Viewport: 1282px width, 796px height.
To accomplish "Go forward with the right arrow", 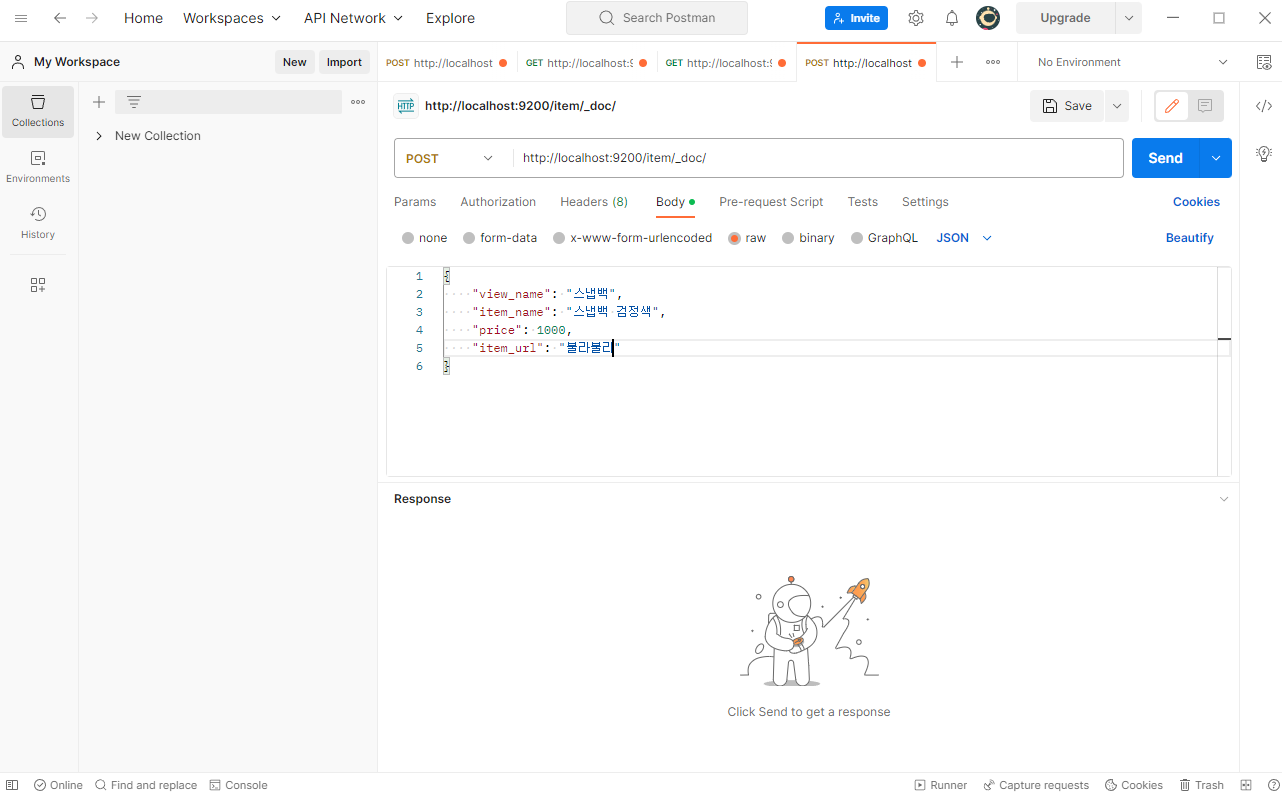I will point(92,18).
